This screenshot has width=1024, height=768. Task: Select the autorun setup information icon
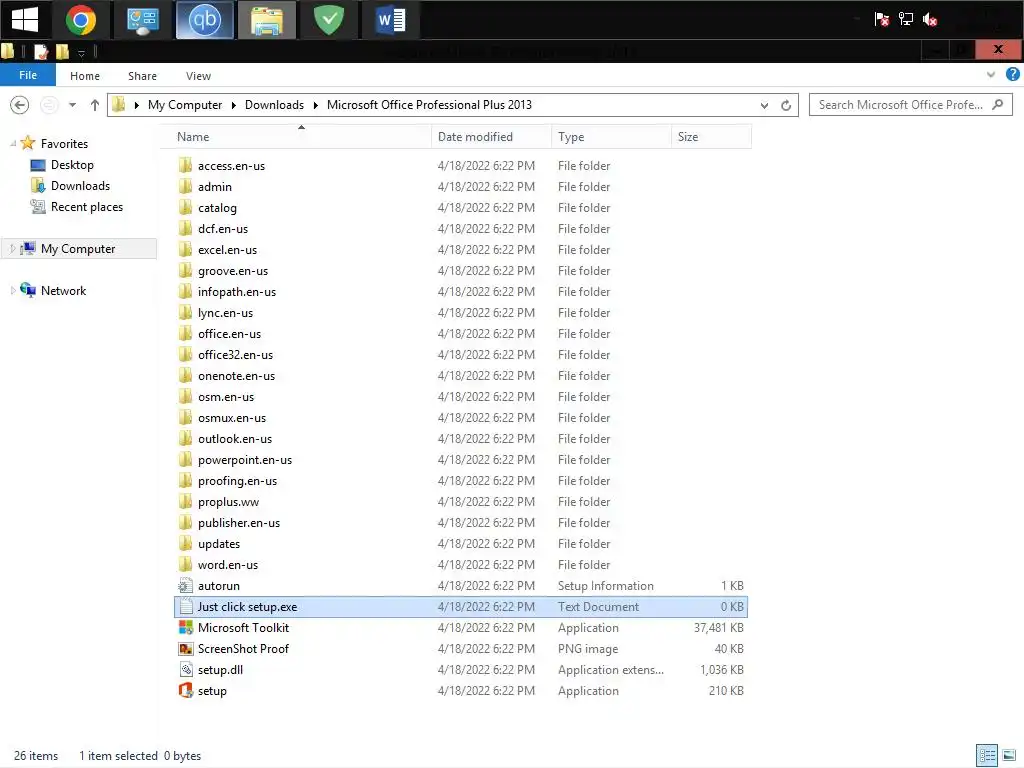[x=185, y=586]
